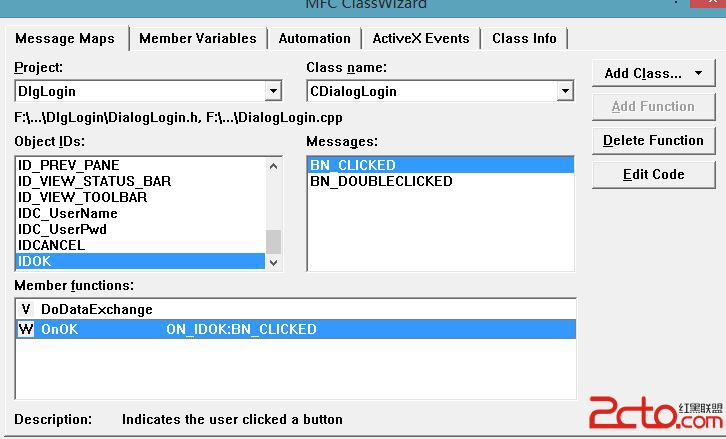The height and width of the screenshot is (439, 726).
Task: Expand the Project dropdown arrow
Action: pos(273,91)
